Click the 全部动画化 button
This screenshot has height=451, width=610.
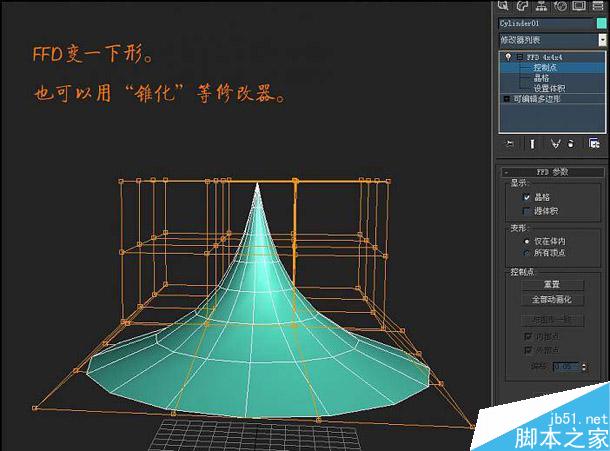pyautogui.click(x=552, y=300)
